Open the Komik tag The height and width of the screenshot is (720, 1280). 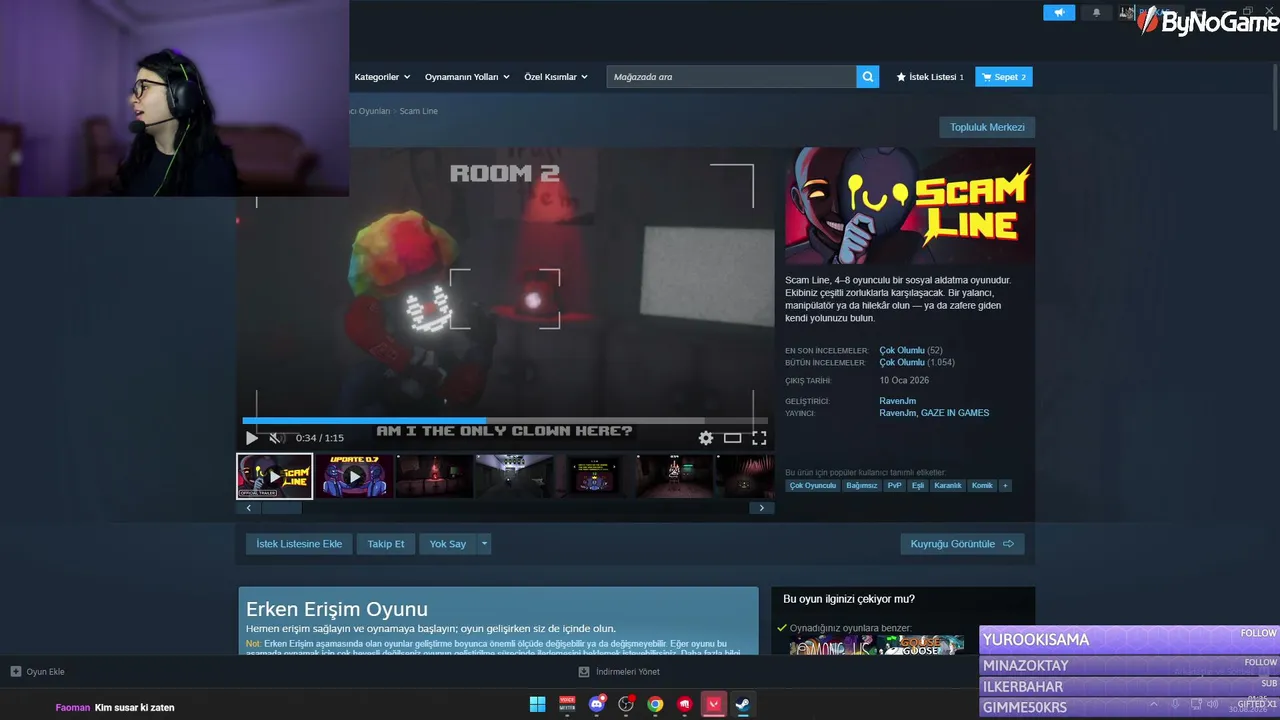tap(982, 486)
